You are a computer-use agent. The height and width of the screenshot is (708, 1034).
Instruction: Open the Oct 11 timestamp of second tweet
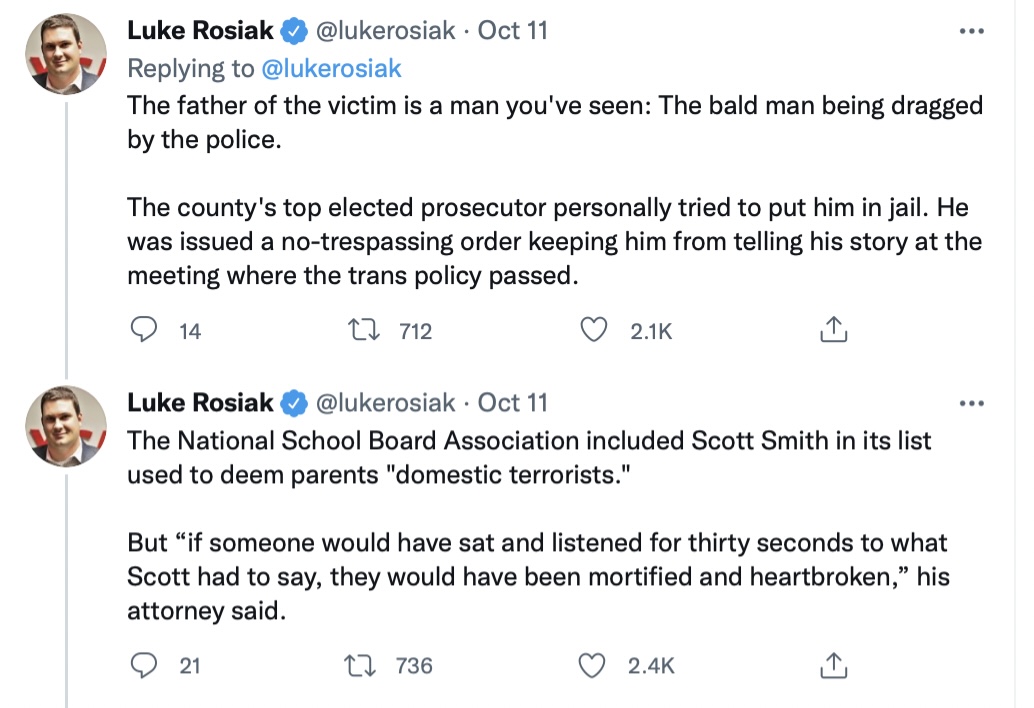[x=513, y=403]
